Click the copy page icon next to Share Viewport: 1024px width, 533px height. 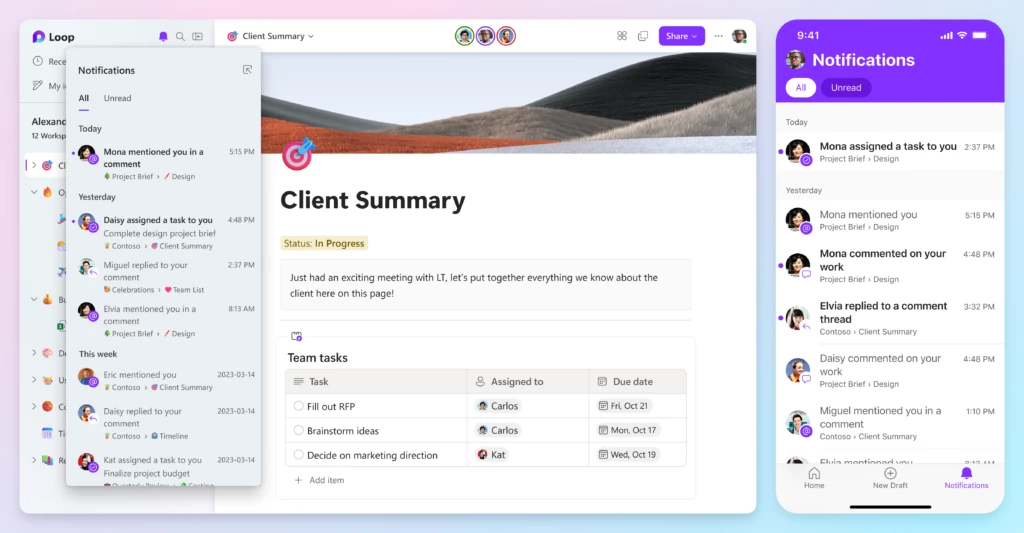[x=643, y=36]
